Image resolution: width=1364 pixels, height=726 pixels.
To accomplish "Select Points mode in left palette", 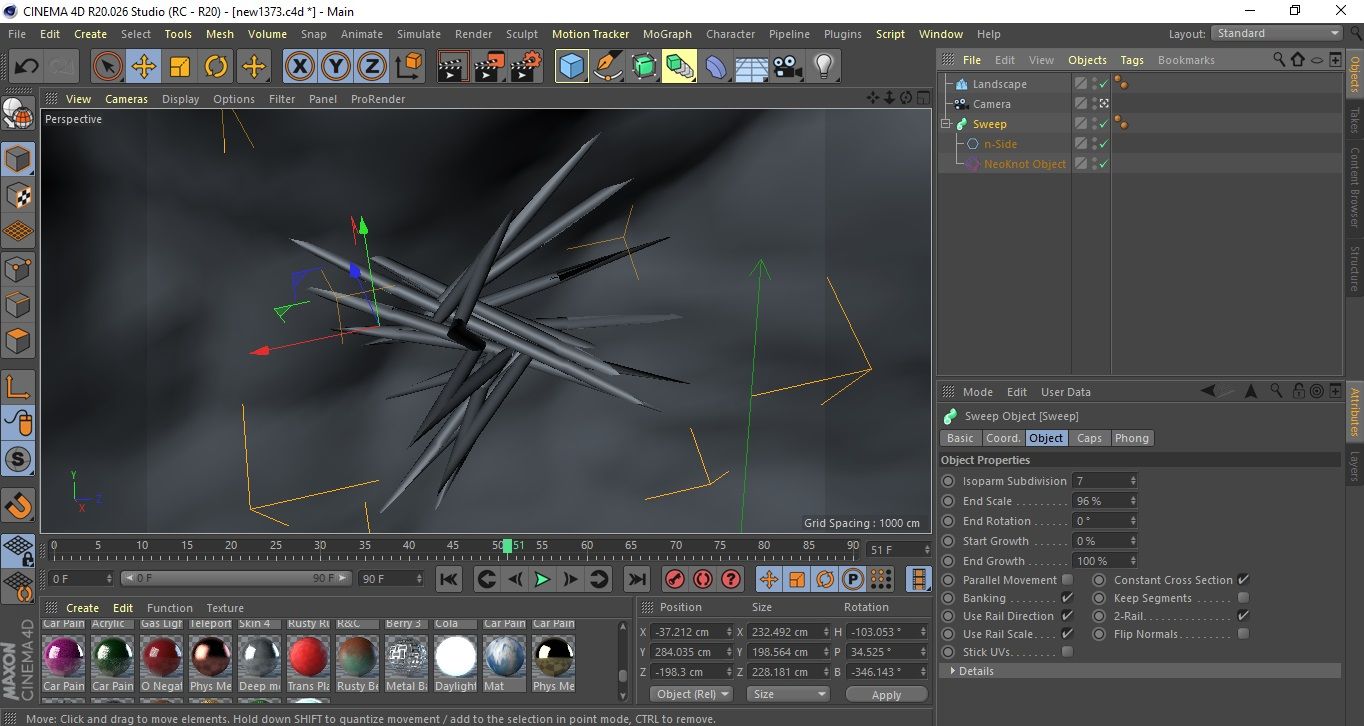I will pyautogui.click(x=19, y=269).
